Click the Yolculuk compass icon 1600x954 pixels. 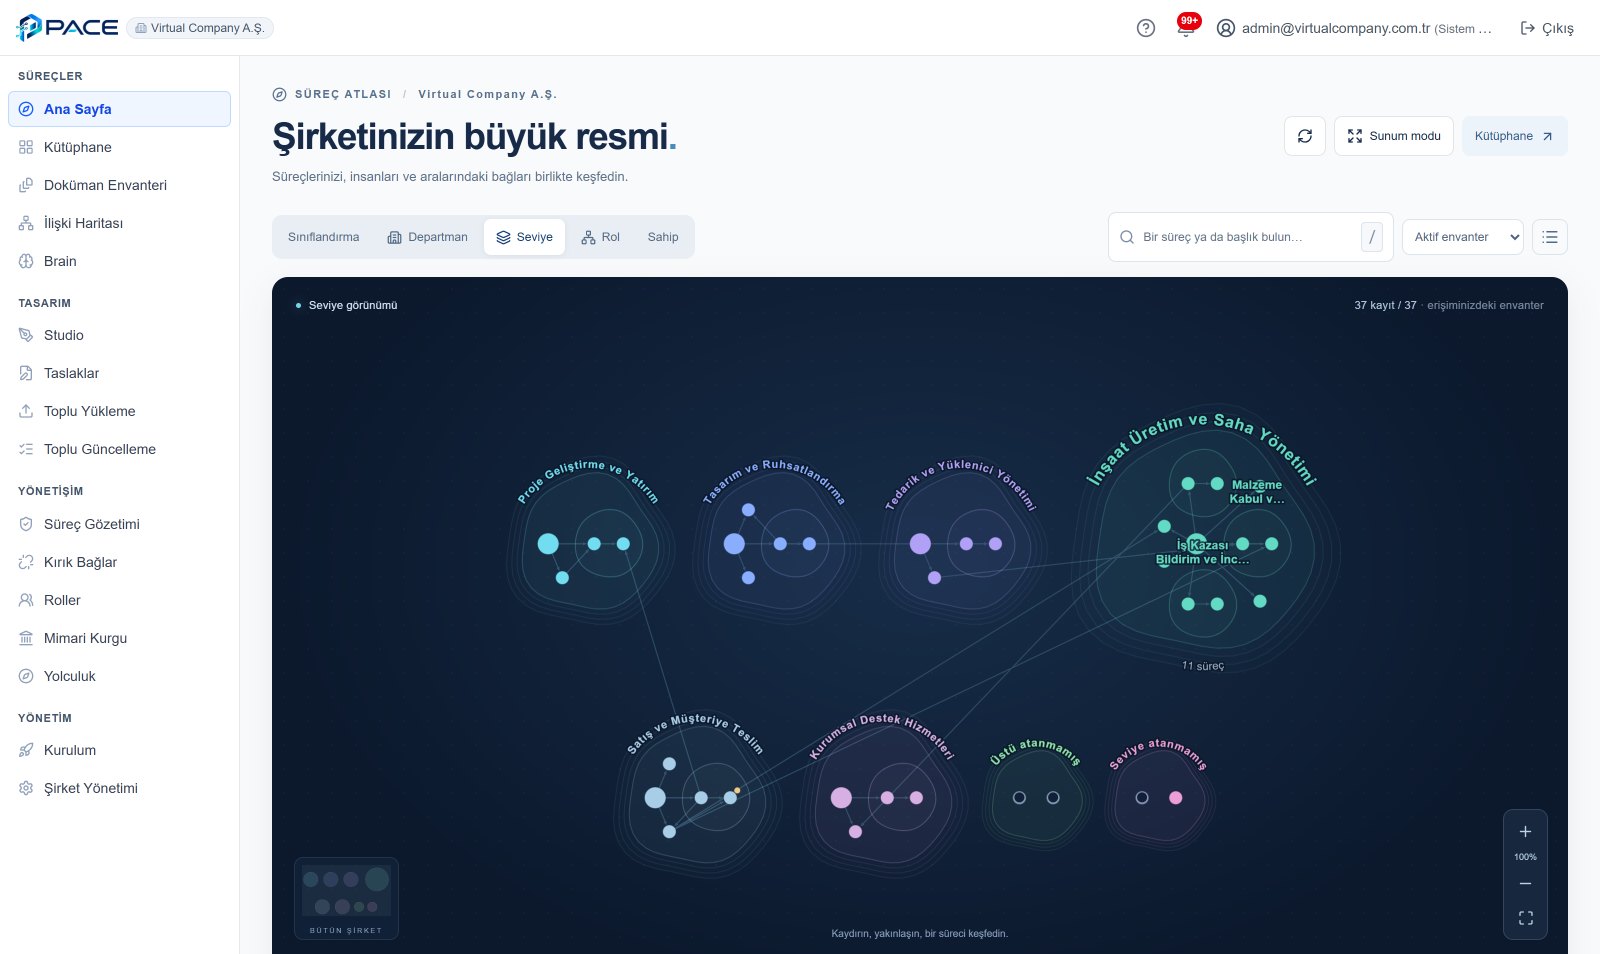pos(26,676)
